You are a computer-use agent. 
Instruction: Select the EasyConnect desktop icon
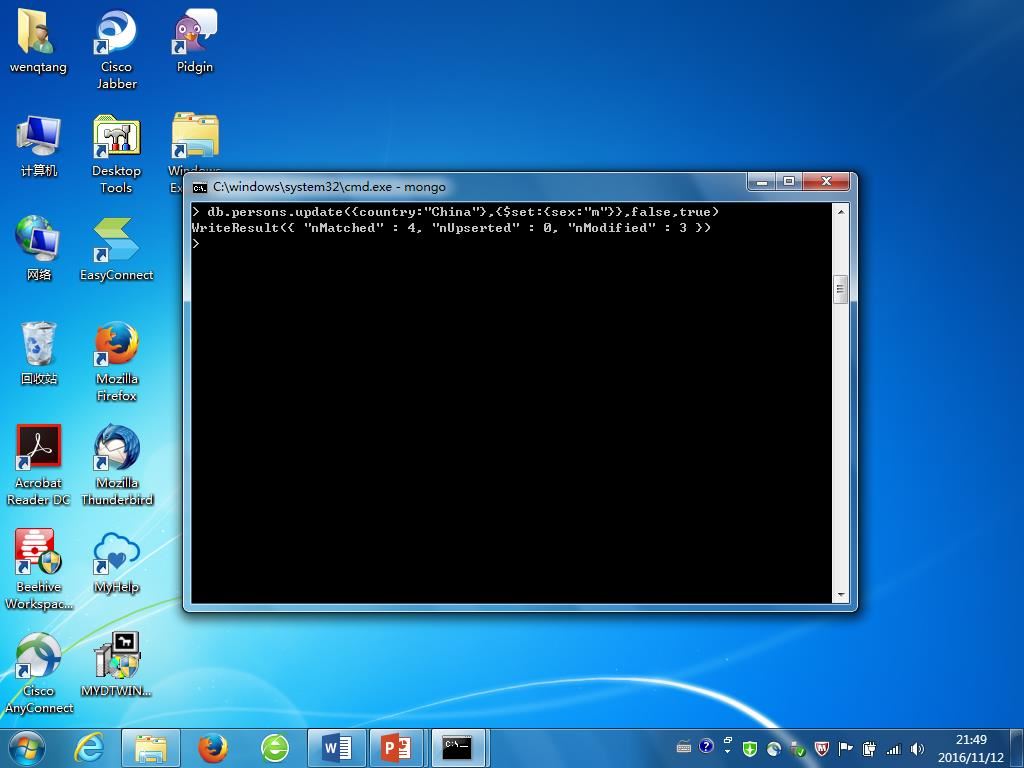(x=116, y=249)
